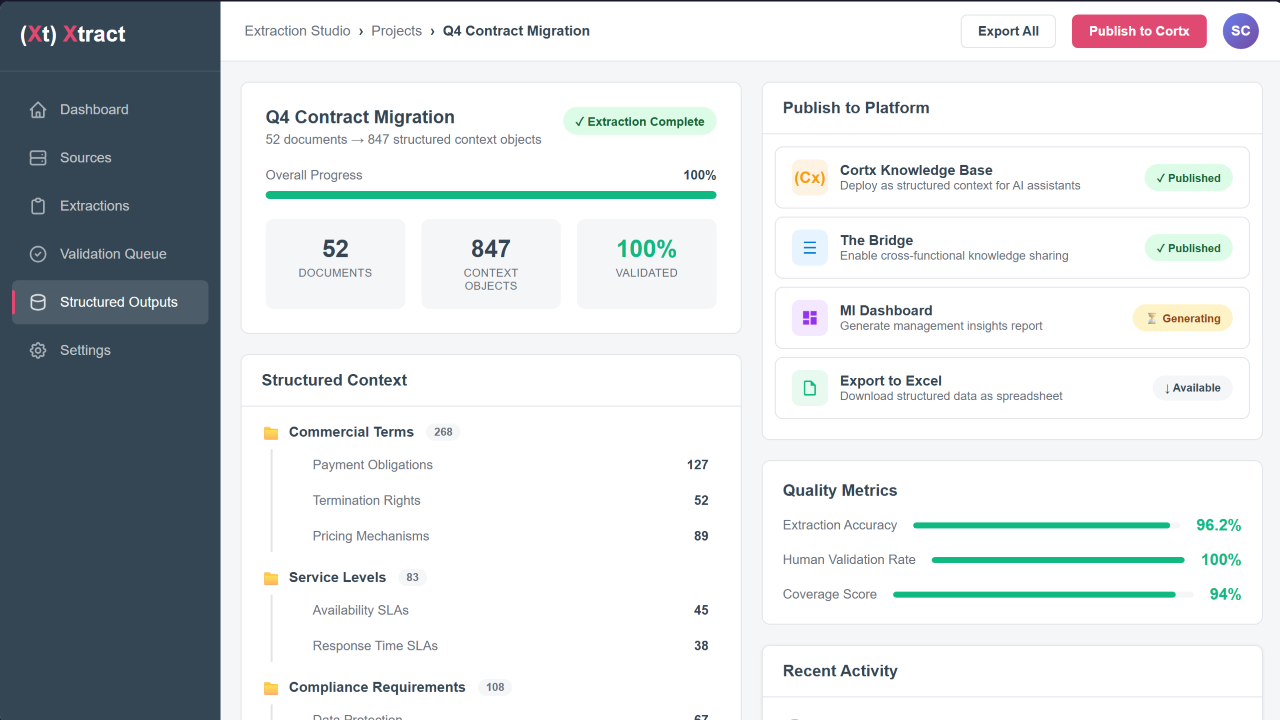Click the Settings gear icon

38,350
